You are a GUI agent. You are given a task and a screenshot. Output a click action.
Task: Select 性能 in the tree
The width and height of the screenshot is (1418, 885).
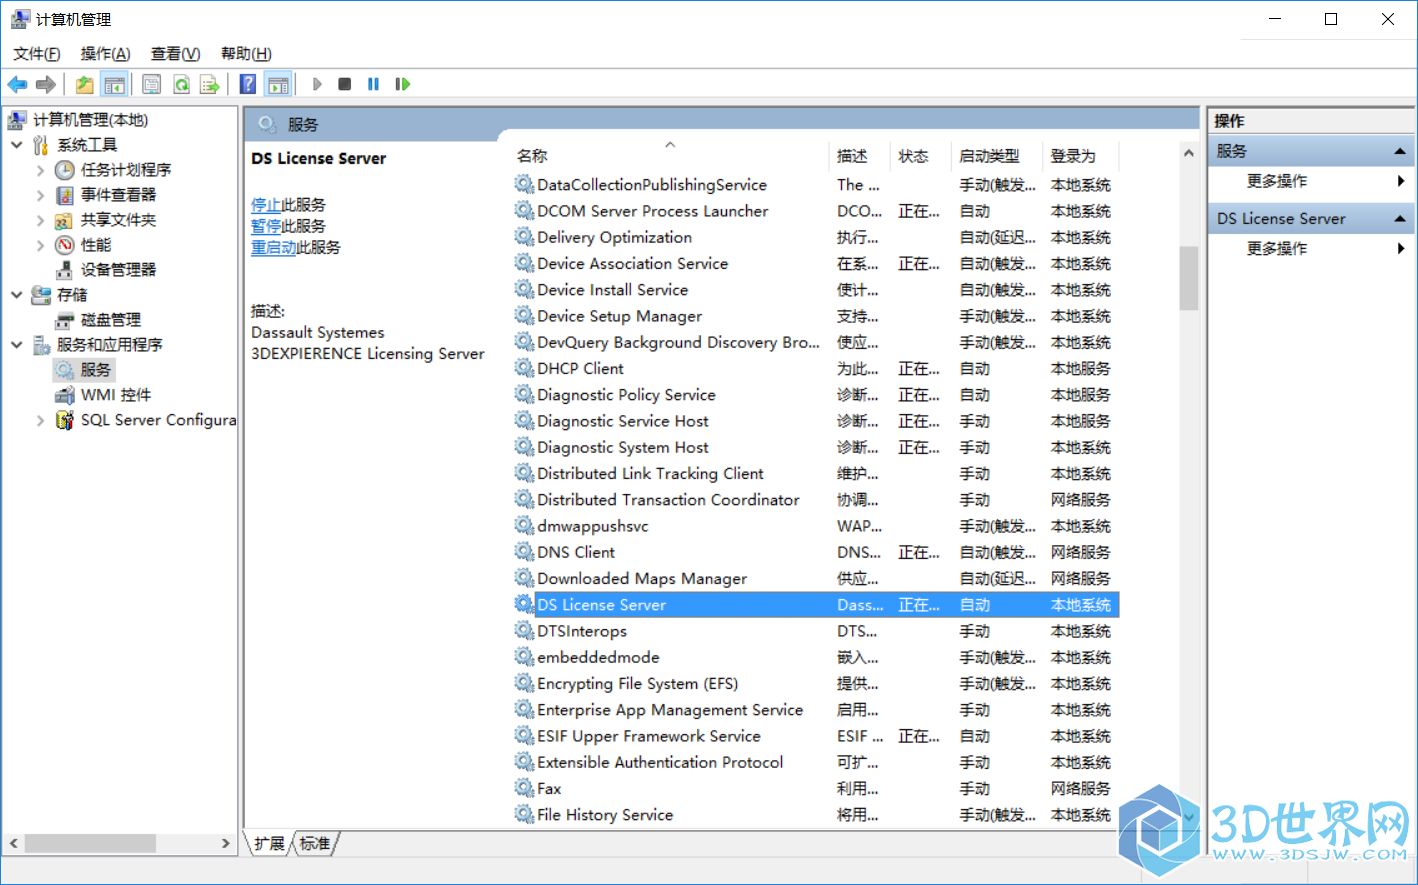coord(96,245)
